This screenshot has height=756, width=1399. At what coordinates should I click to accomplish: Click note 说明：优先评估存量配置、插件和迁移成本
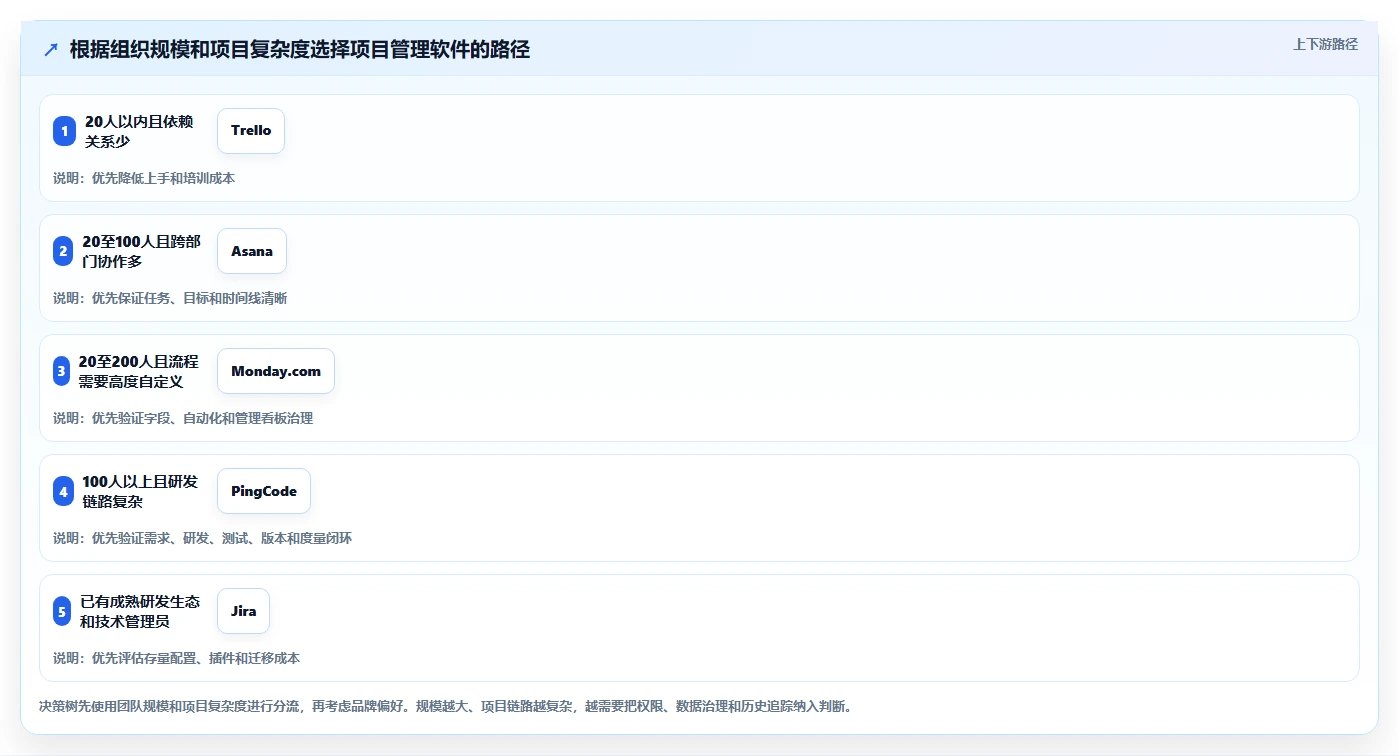pos(176,658)
